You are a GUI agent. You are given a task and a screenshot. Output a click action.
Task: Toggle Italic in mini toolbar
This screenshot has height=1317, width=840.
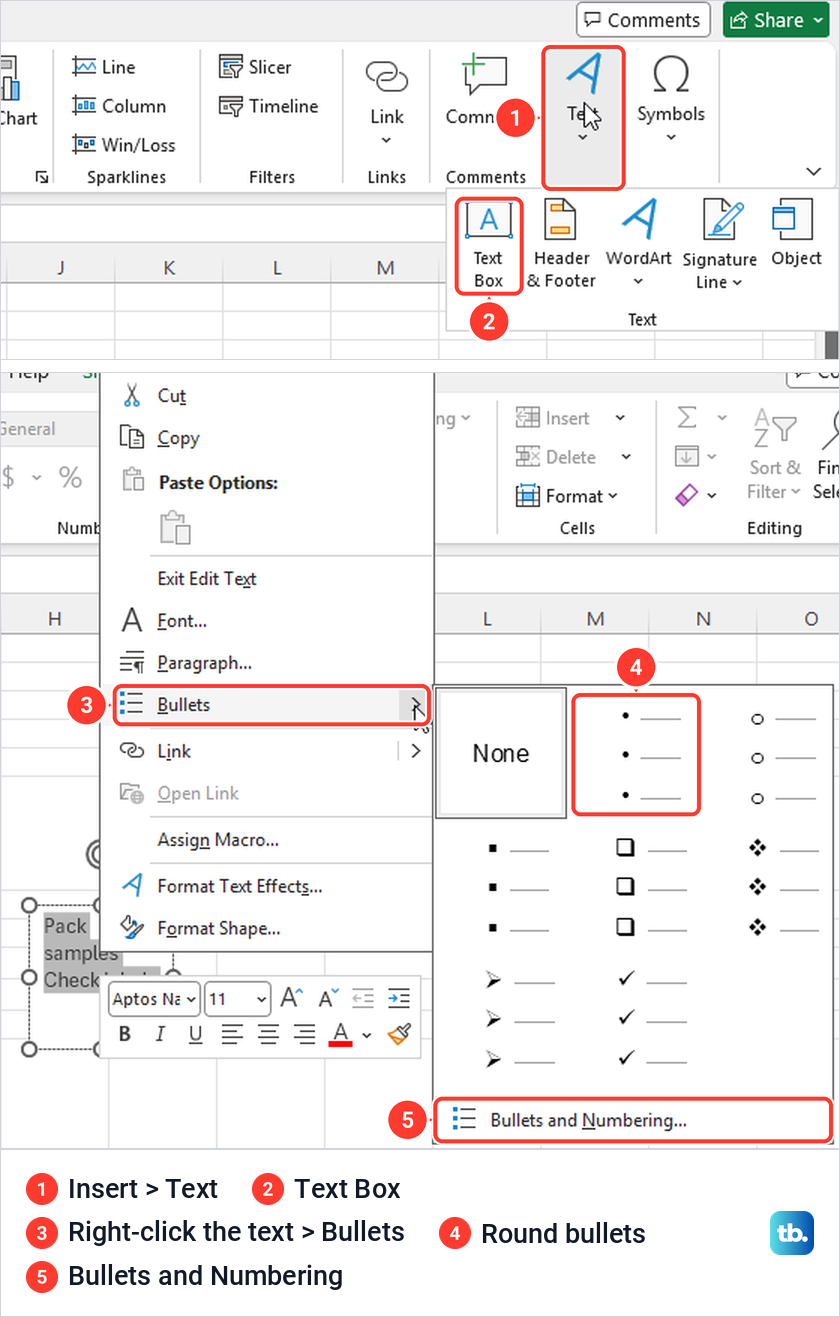coord(160,1034)
